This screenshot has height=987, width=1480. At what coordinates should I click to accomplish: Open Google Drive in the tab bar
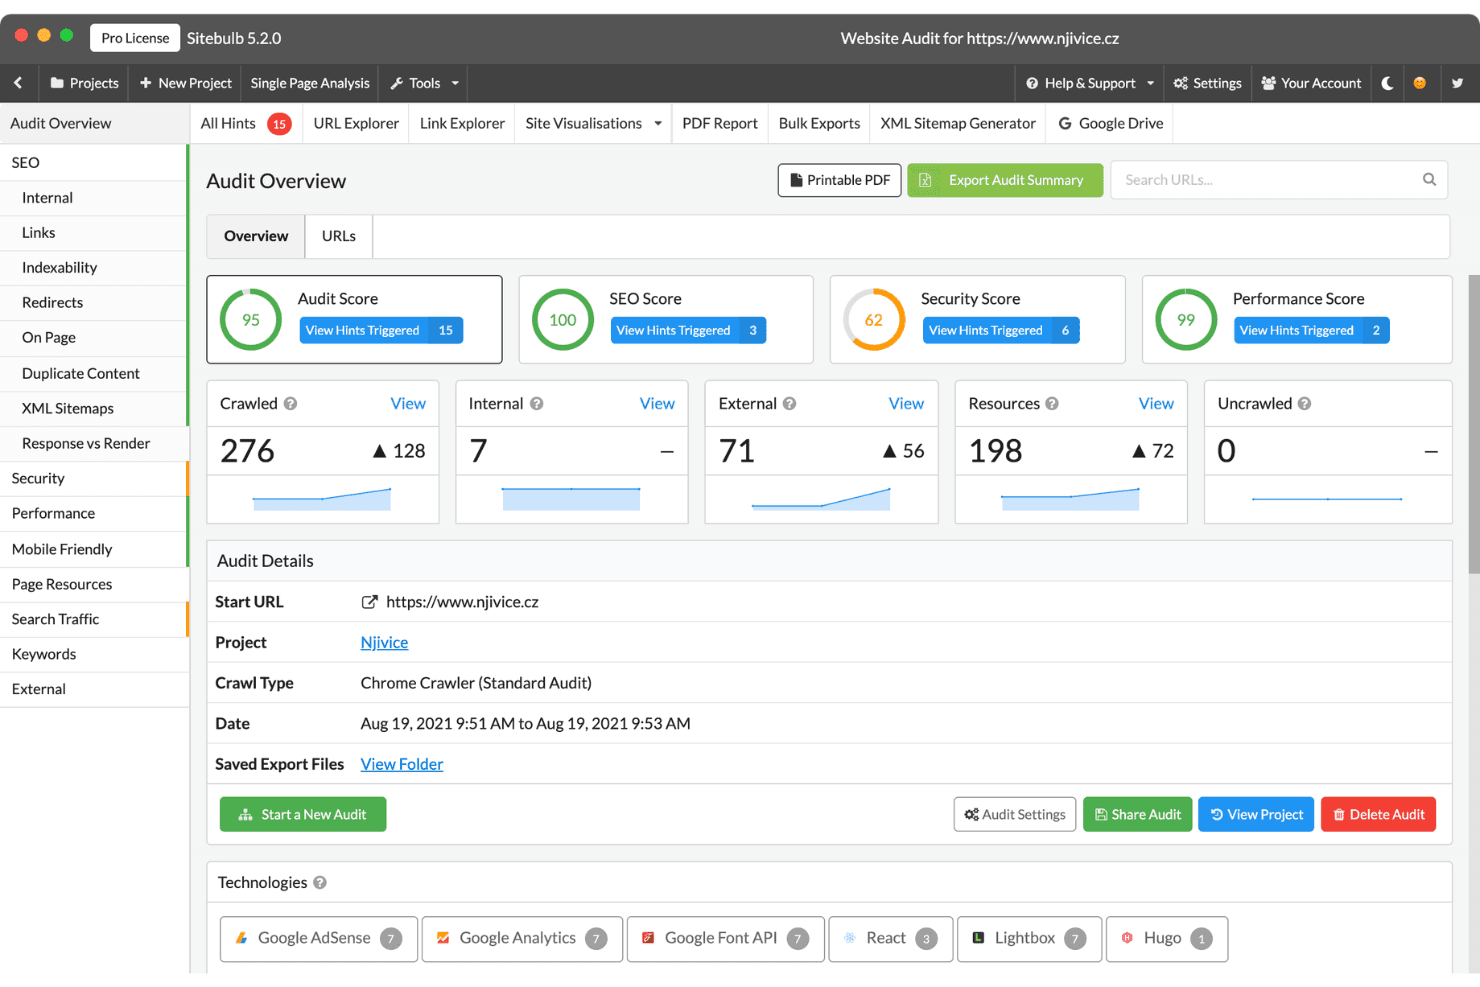pyautogui.click(x=1111, y=123)
